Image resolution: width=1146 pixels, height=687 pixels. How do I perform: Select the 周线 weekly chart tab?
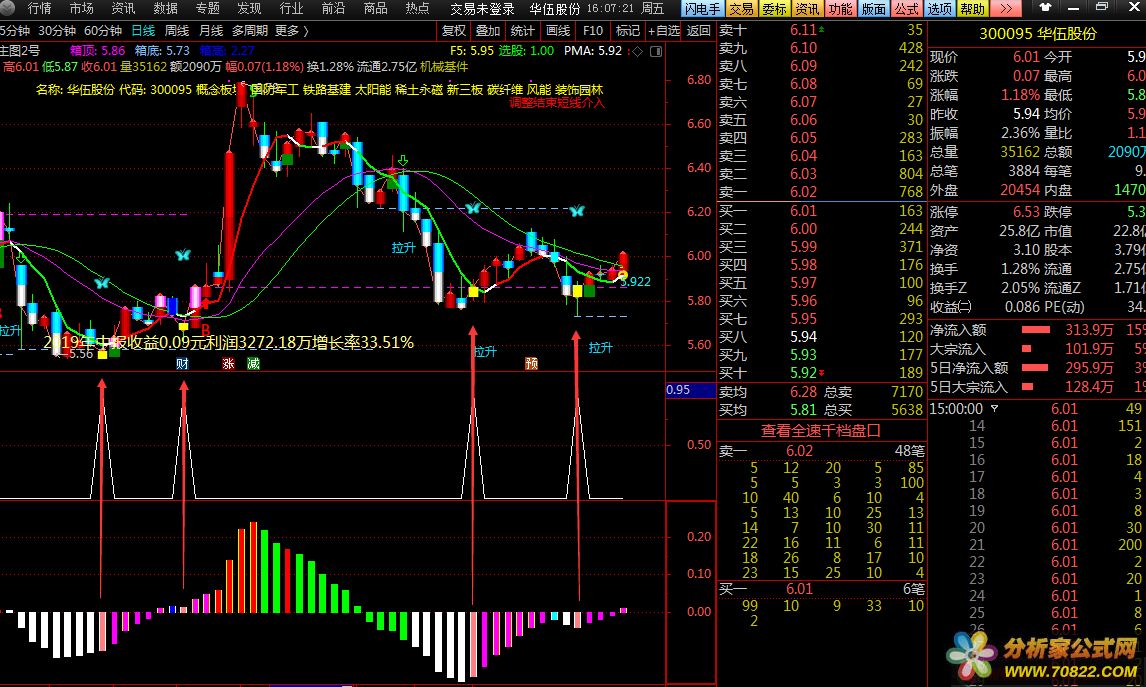coord(177,31)
